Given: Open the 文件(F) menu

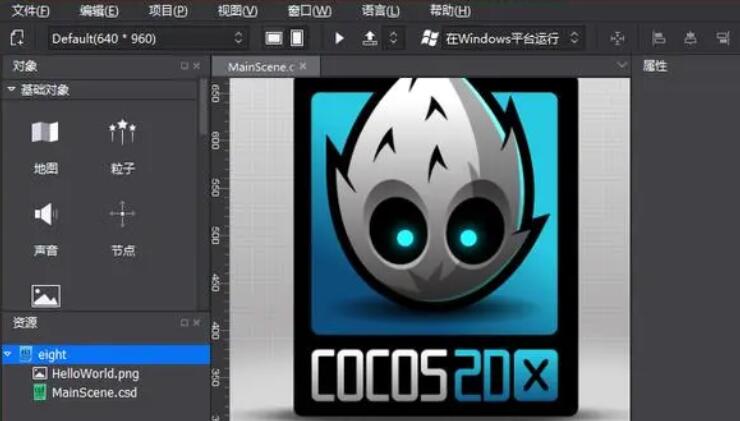Looking at the screenshot, I should click(x=31, y=10).
